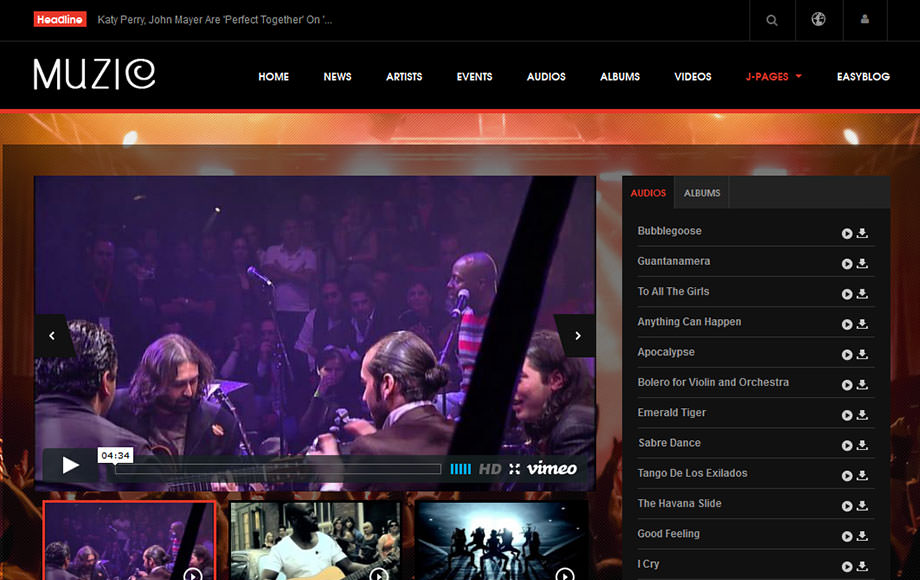
Task: Open the Emerald Tiger track link
Action: click(x=672, y=413)
